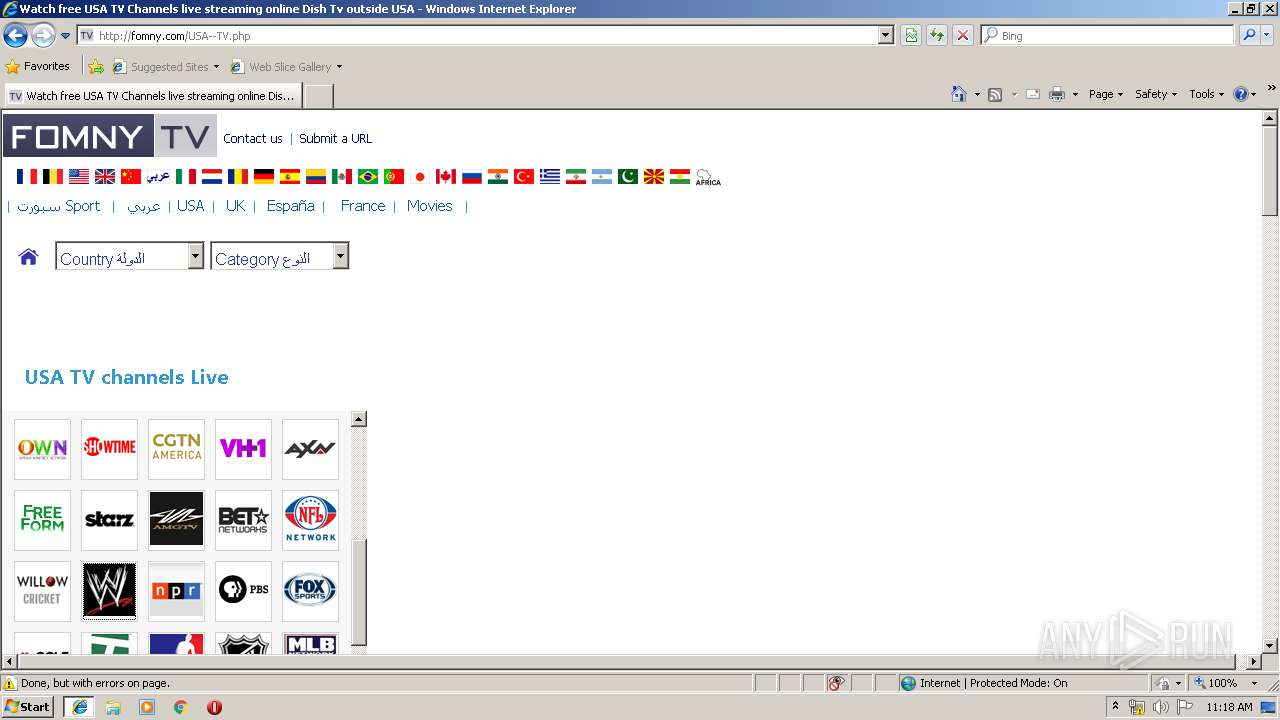The image size is (1280, 720).
Task: Click the China flag icon
Action: coord(131,176)
